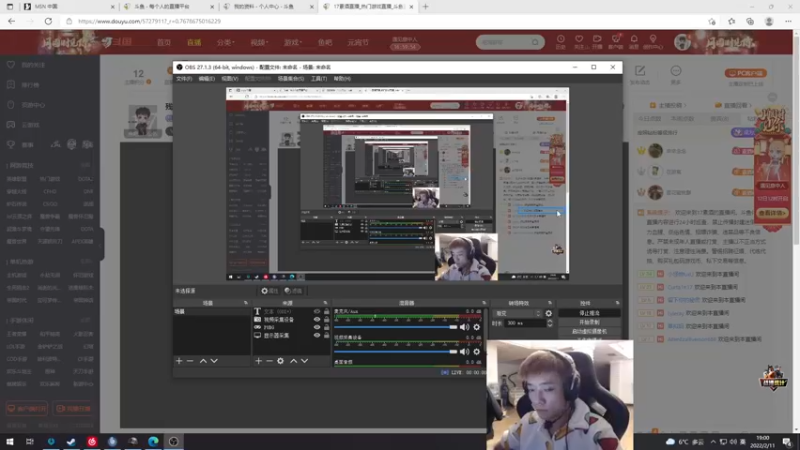The height and width of the screenshot is (450, 800).
Task: Move the scene up in list
Action: tap(203, 361)
